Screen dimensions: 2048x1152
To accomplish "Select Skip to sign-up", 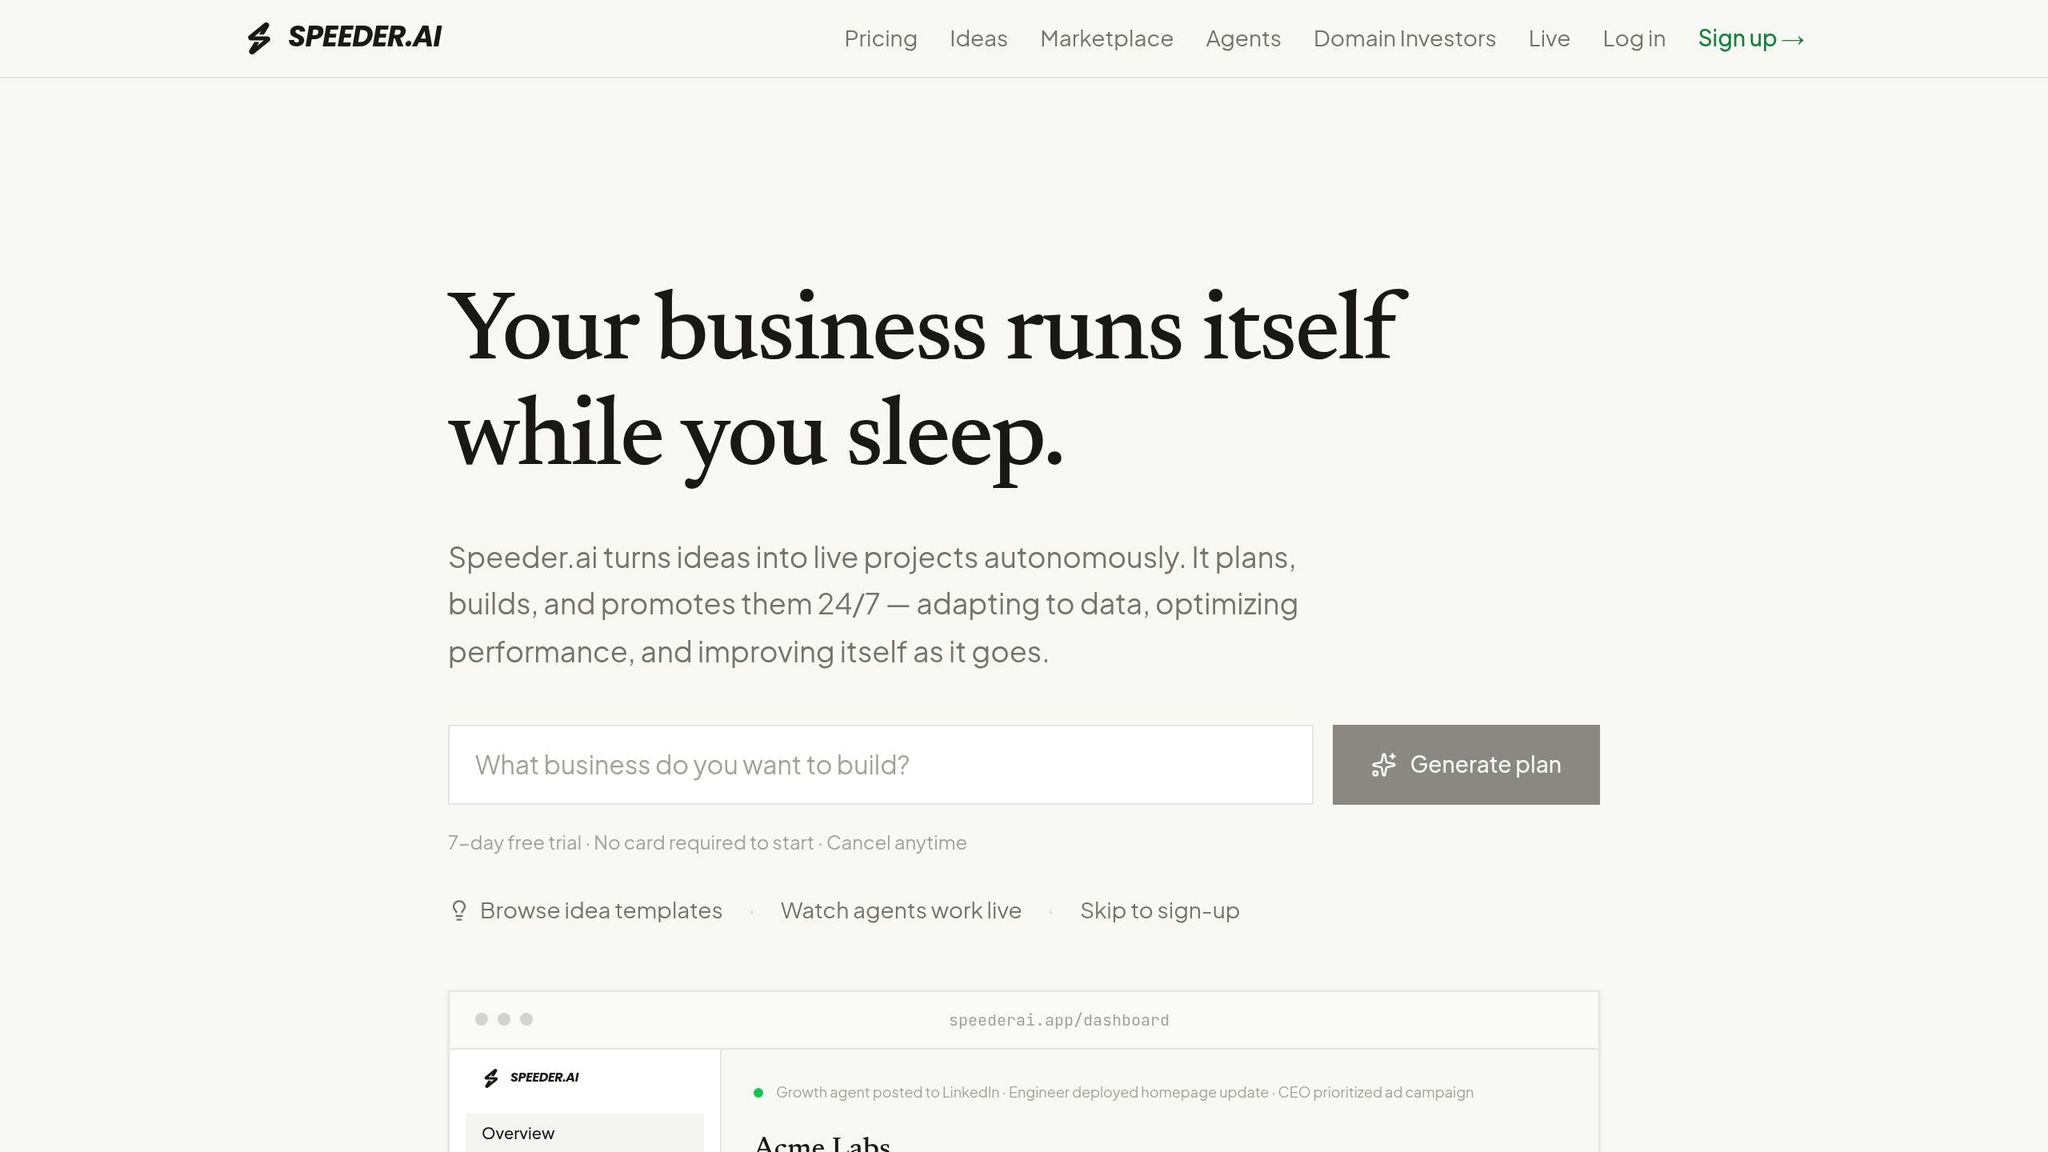I will point(1159,910).
